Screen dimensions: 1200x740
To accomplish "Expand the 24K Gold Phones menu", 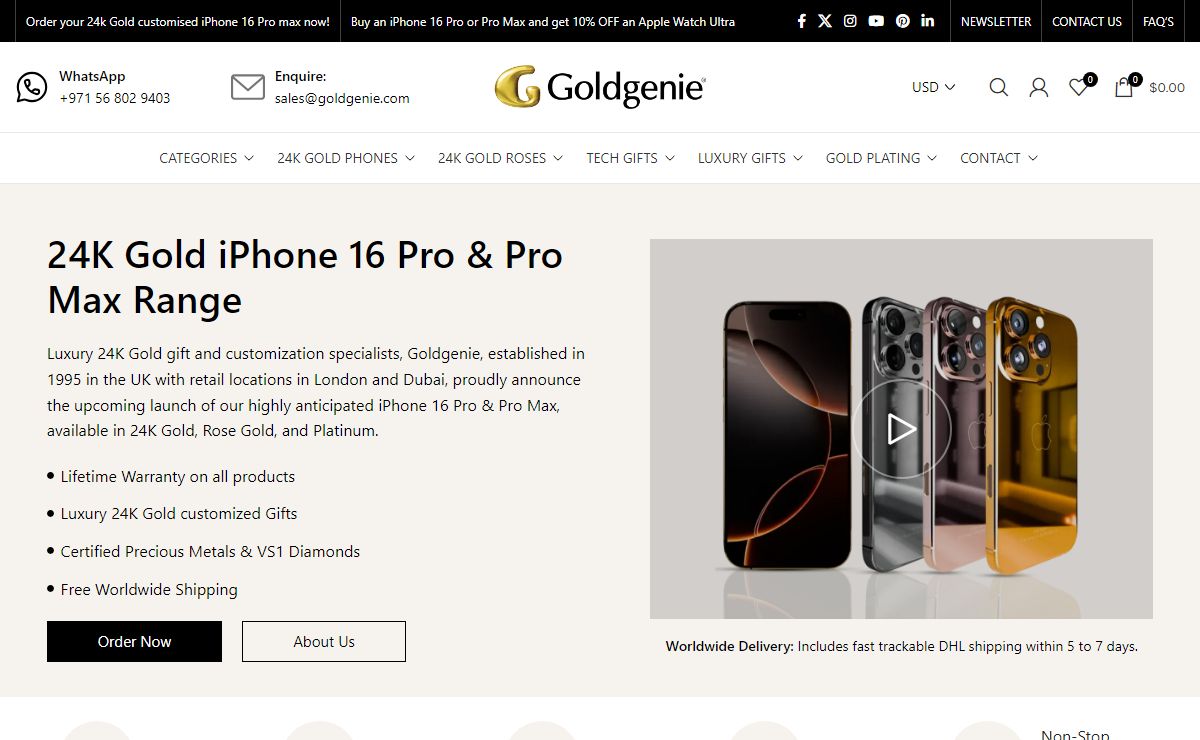I will pos(345,158).
